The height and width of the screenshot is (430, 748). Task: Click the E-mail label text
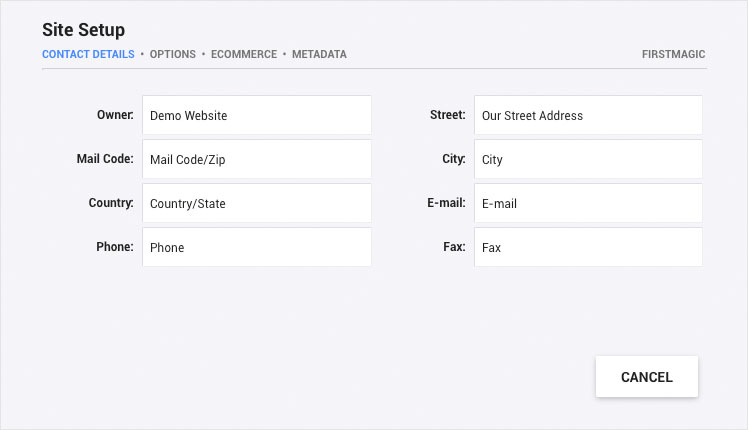coord(446,203)
